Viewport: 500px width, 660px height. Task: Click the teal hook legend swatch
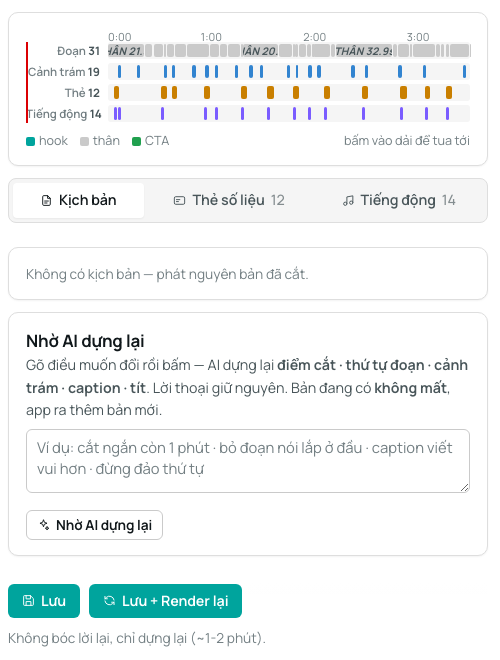[30, 141]
